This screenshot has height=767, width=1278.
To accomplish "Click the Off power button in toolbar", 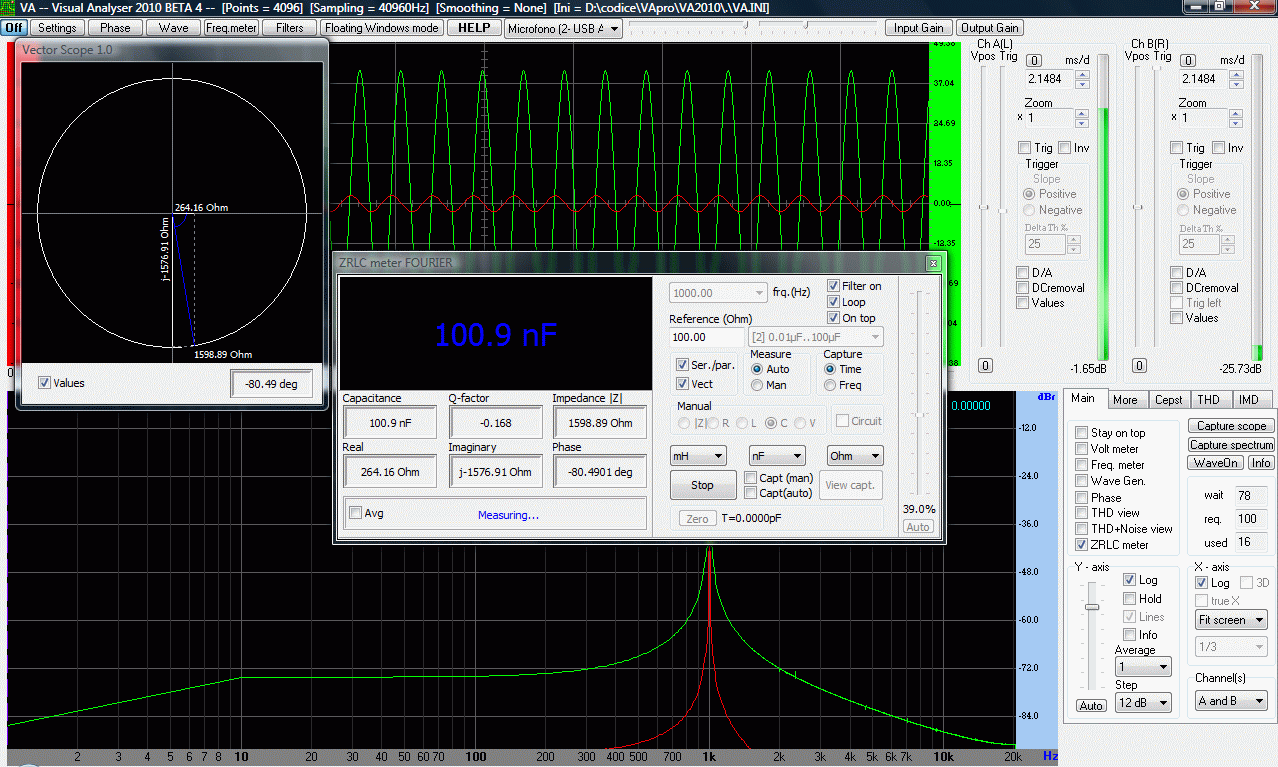I will pos(14,28).
